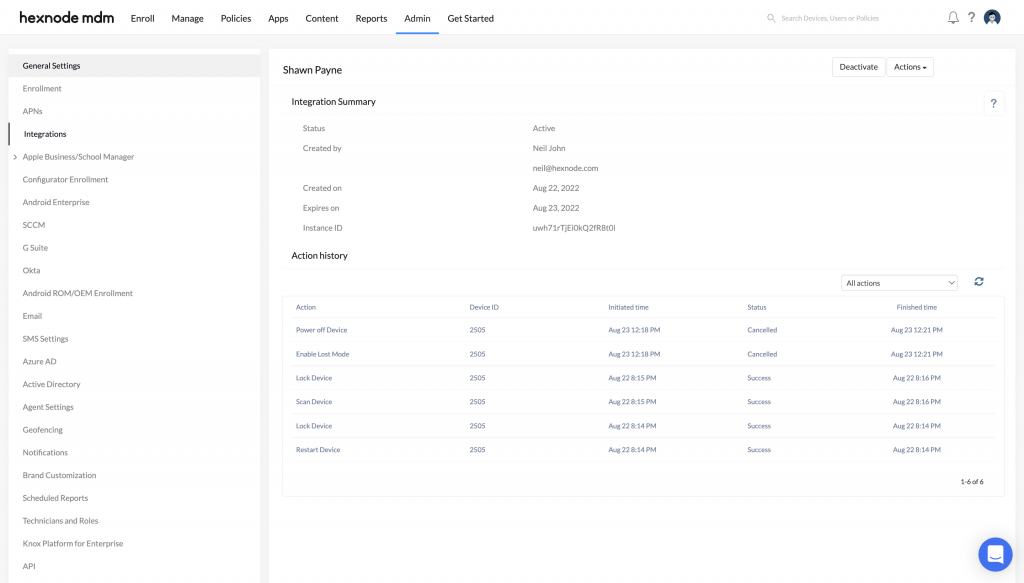Refresh the action history list

(978, 282)
